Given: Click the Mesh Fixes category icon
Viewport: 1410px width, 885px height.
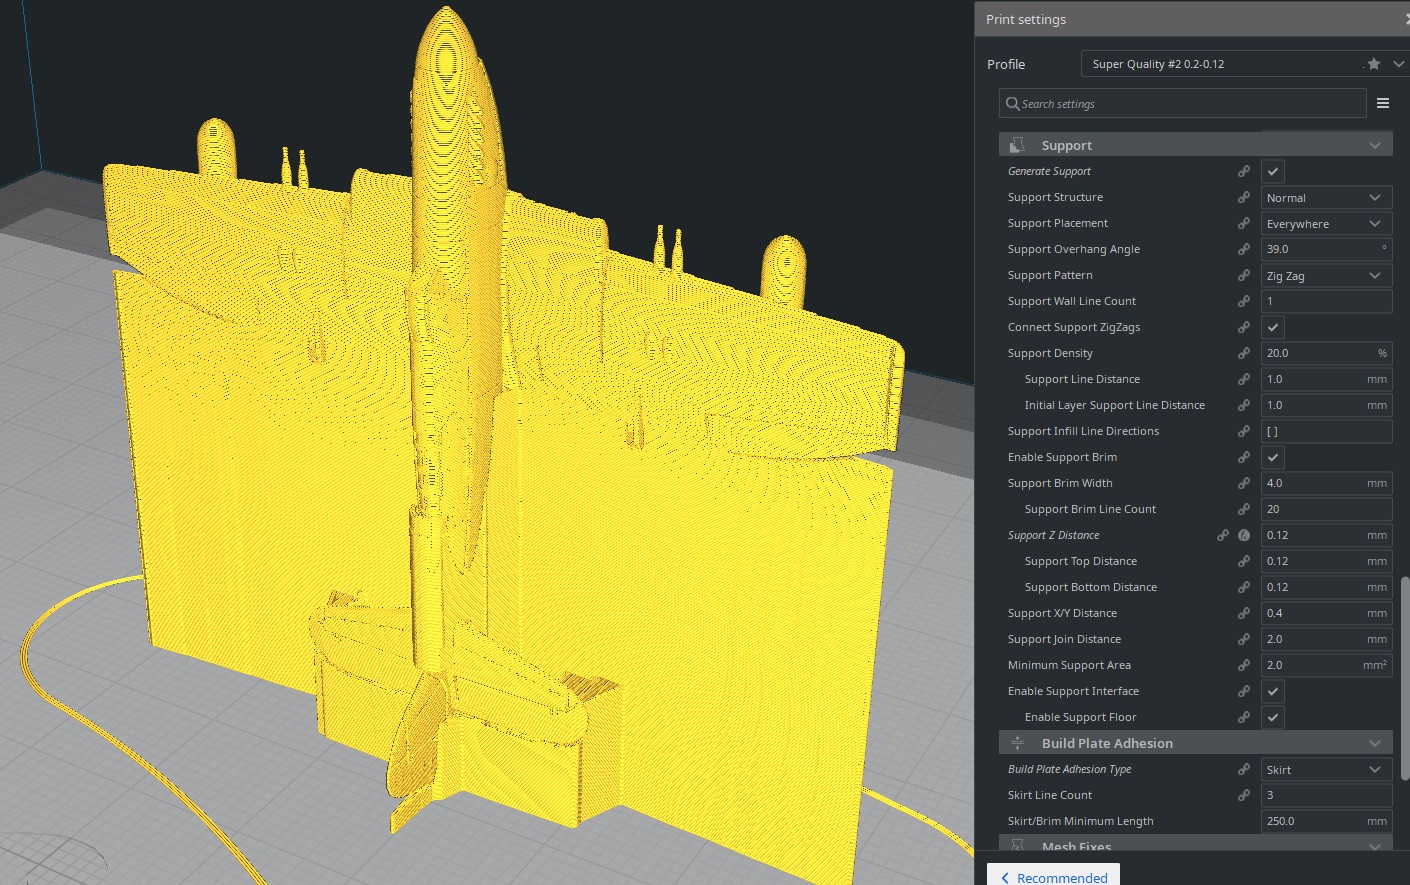Looking at the screenshot, I should point(1017,846).
